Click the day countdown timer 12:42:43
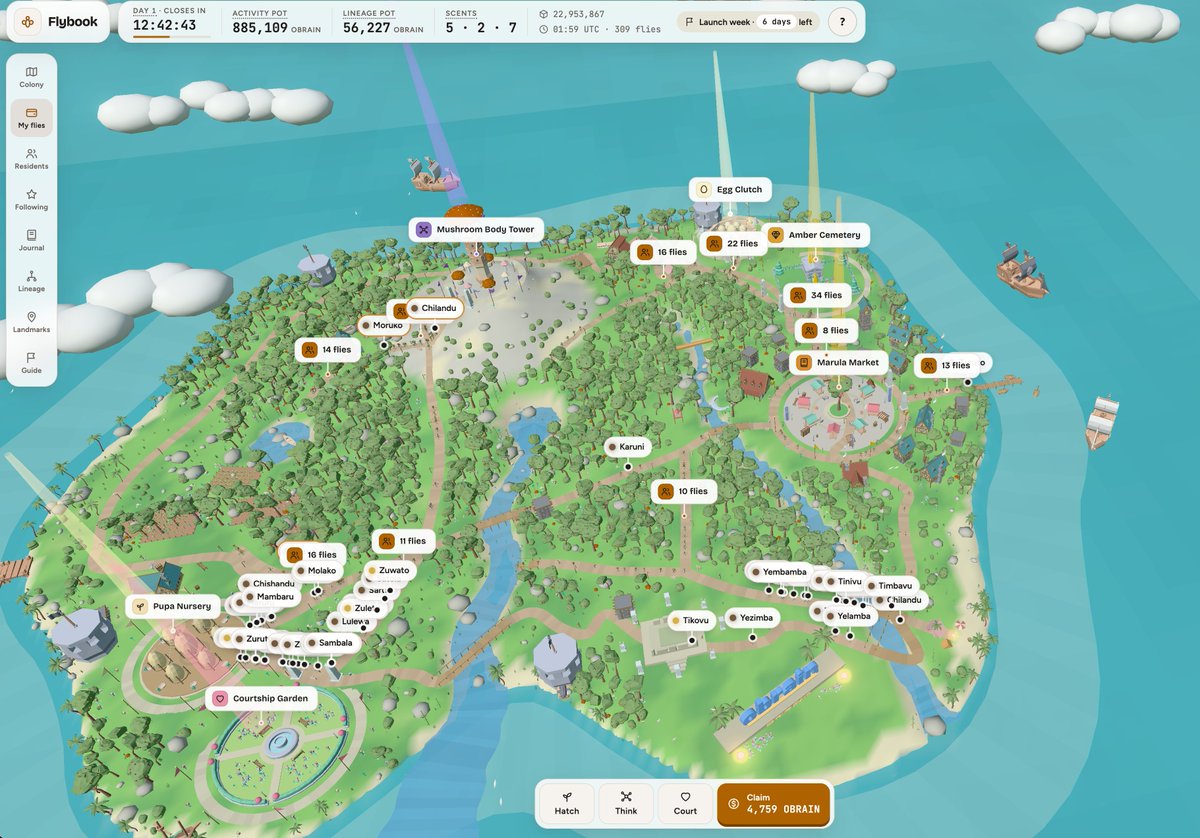 click(165, 25)
